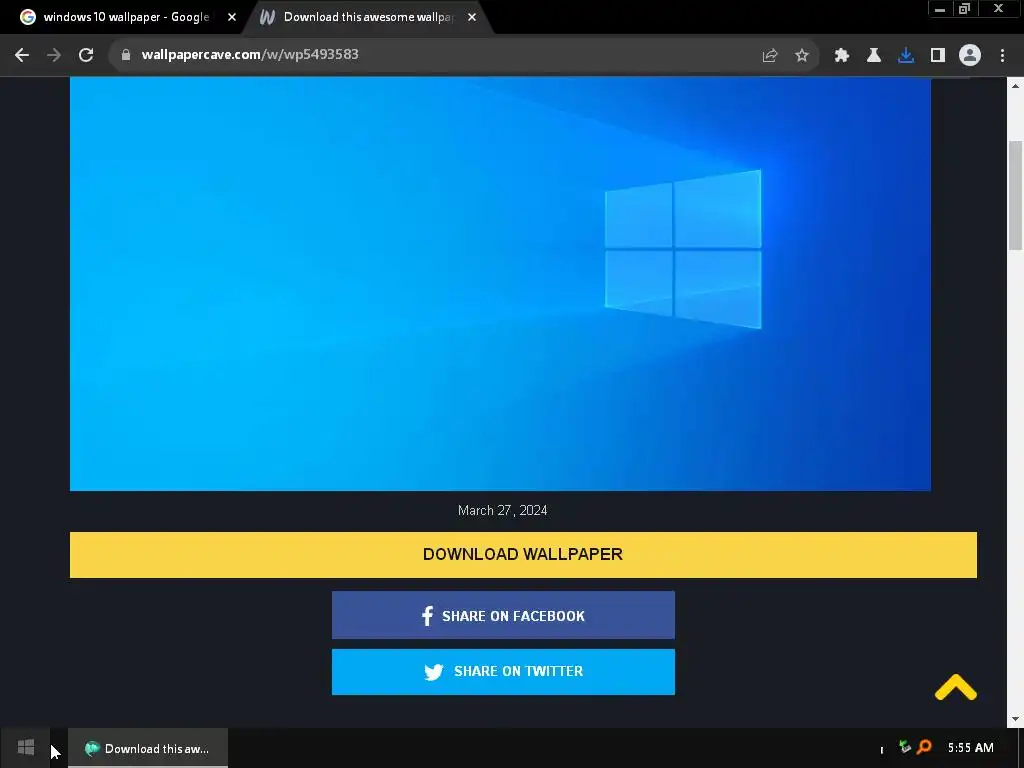Reload the wallpapercave page
This screenshot has width=1024, height=768.
pos(86,55)
